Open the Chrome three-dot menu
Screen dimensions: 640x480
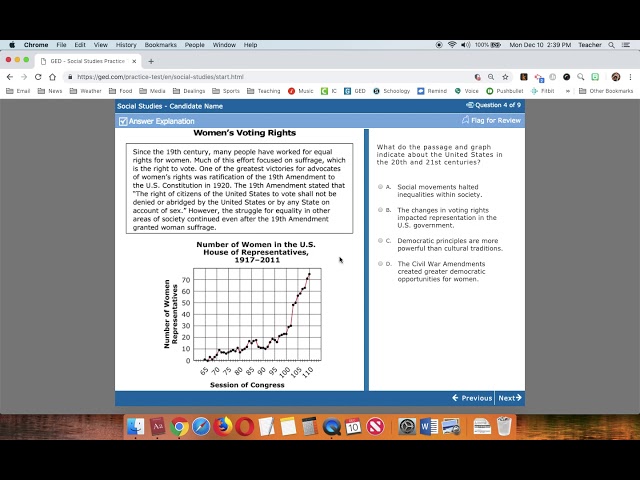(x=630, y=77)
